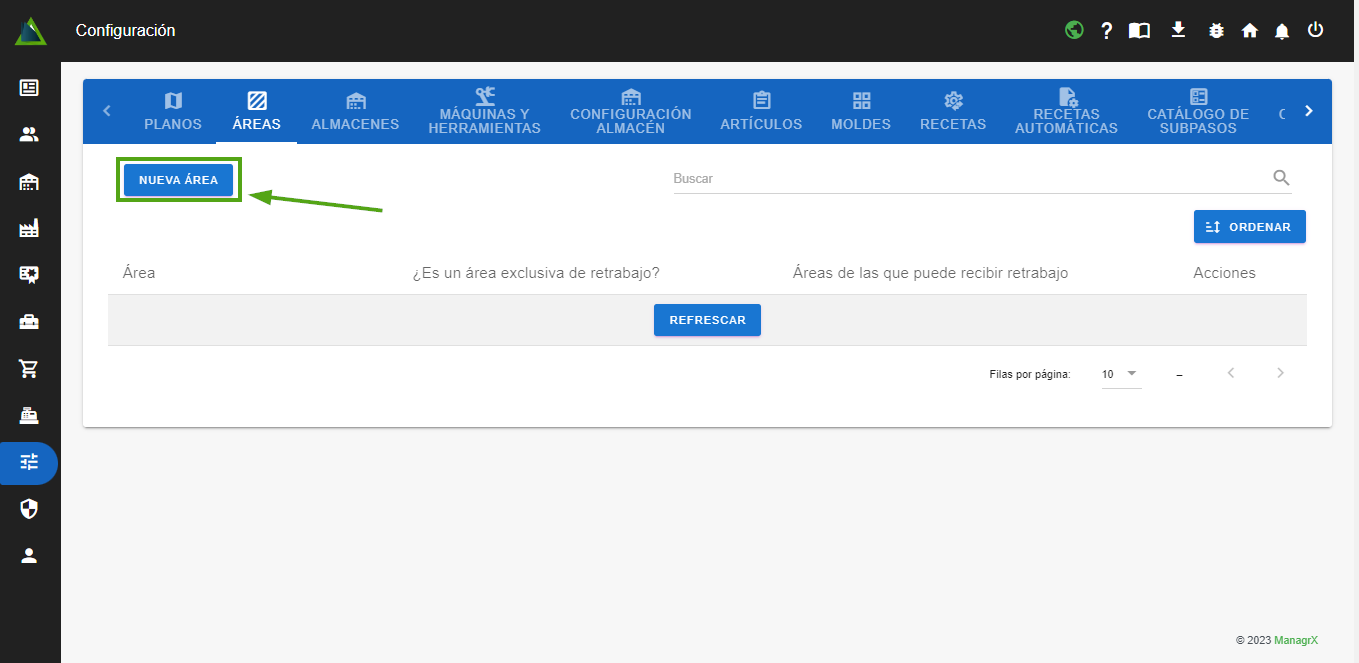1359x663 pixels.
Task: Expand rows per page dropdown
Action: 1121,374
